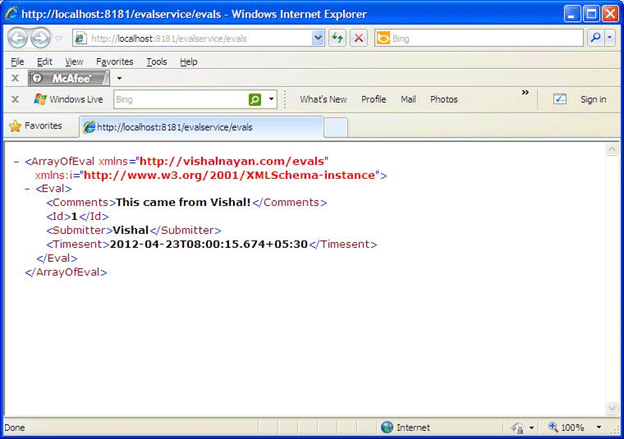This screenshot has width=624, height=439.
Task: Click the page icon in address bar
Action: (x=81, y=39)
